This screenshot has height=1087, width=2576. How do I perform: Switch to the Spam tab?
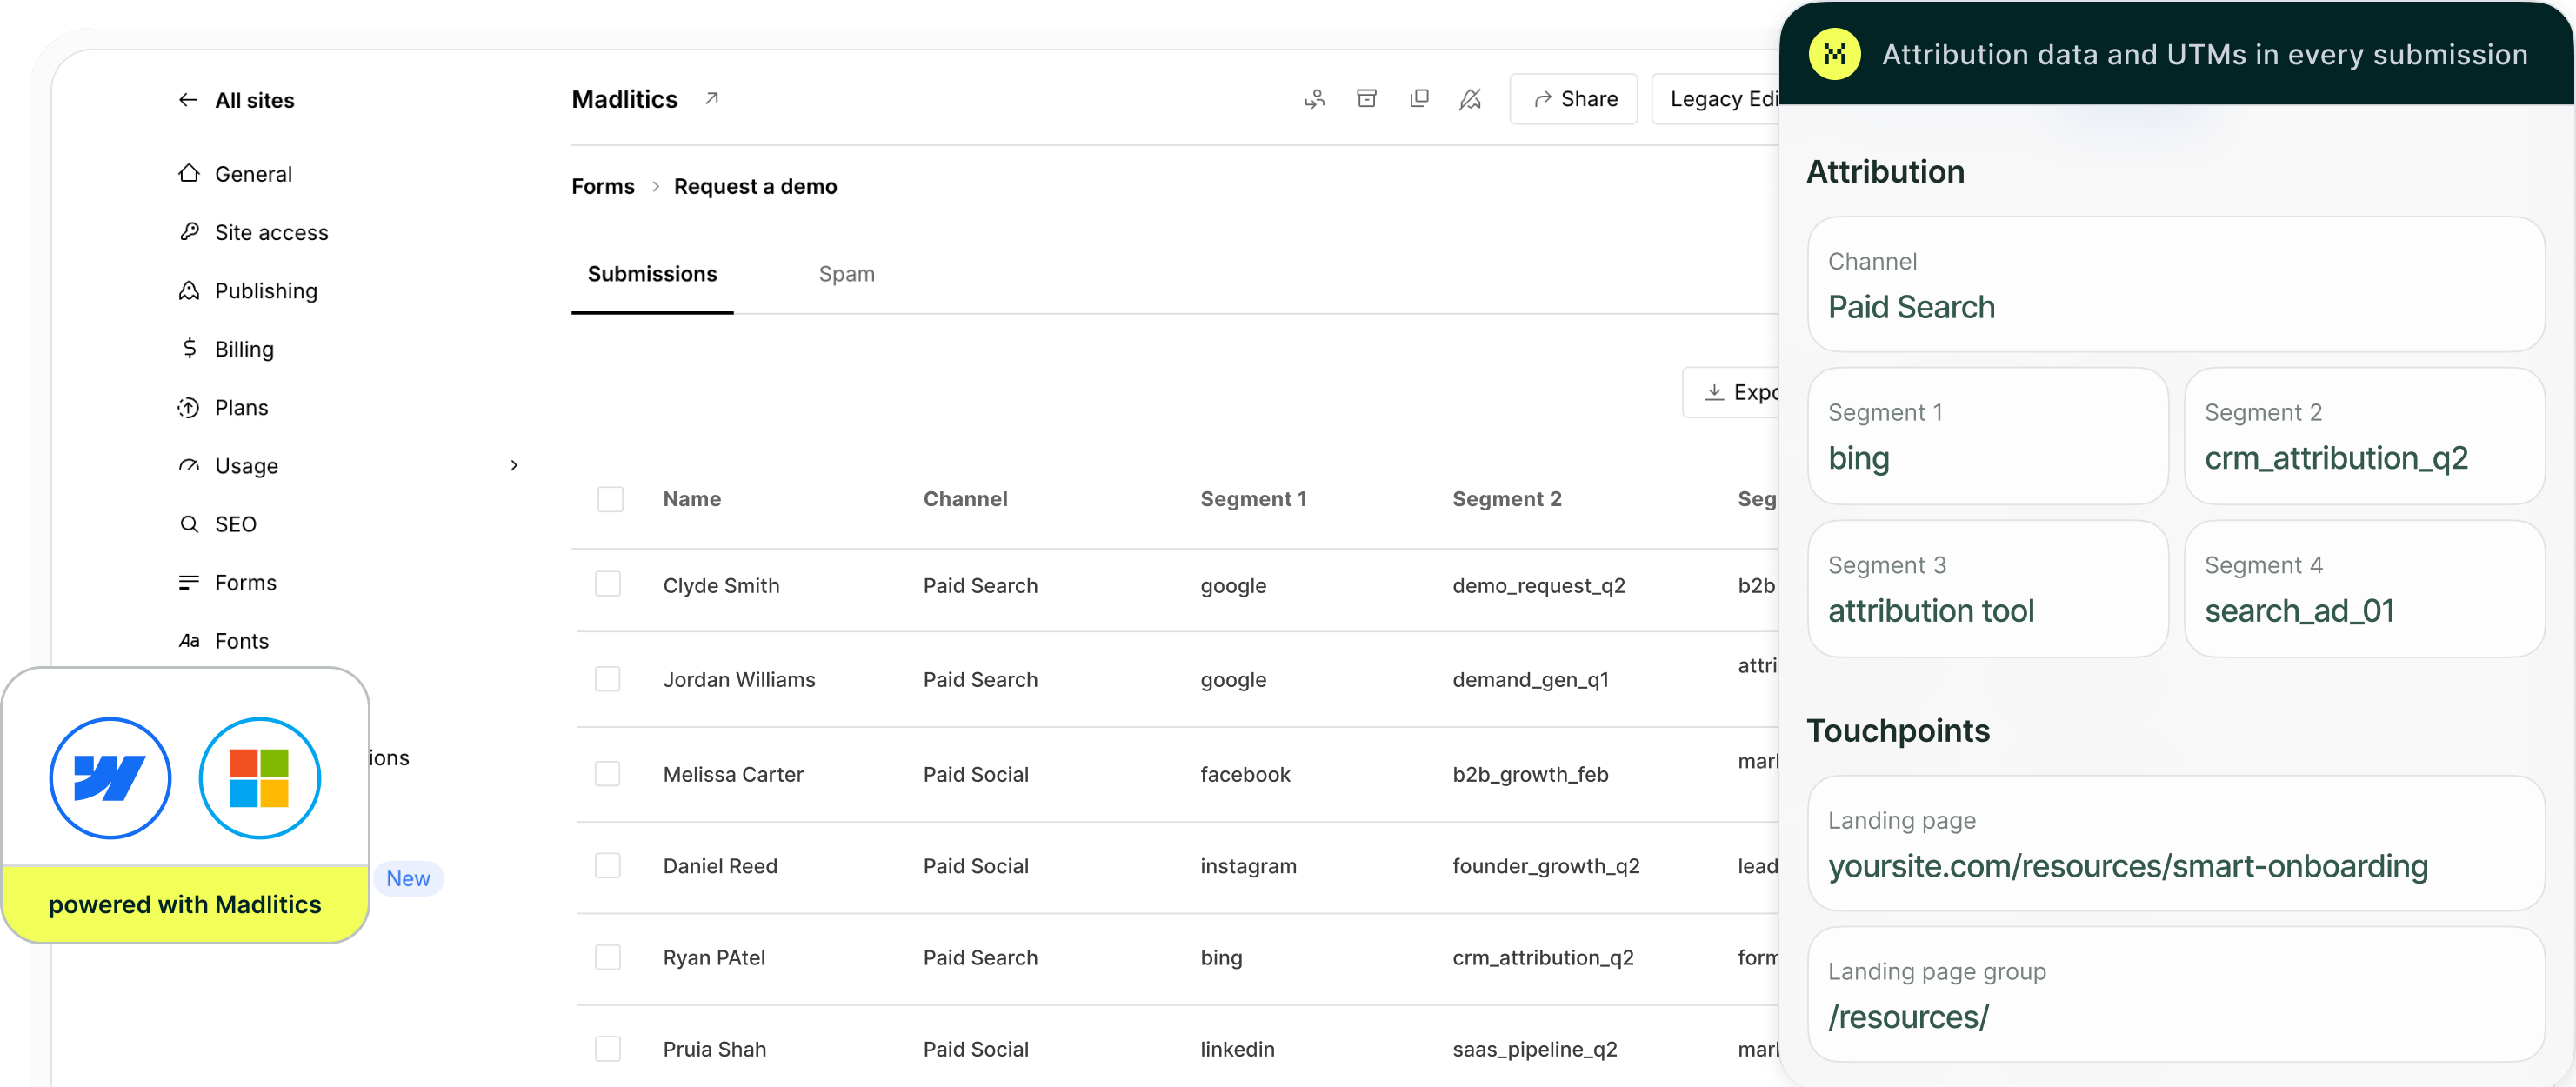(846, 274)
